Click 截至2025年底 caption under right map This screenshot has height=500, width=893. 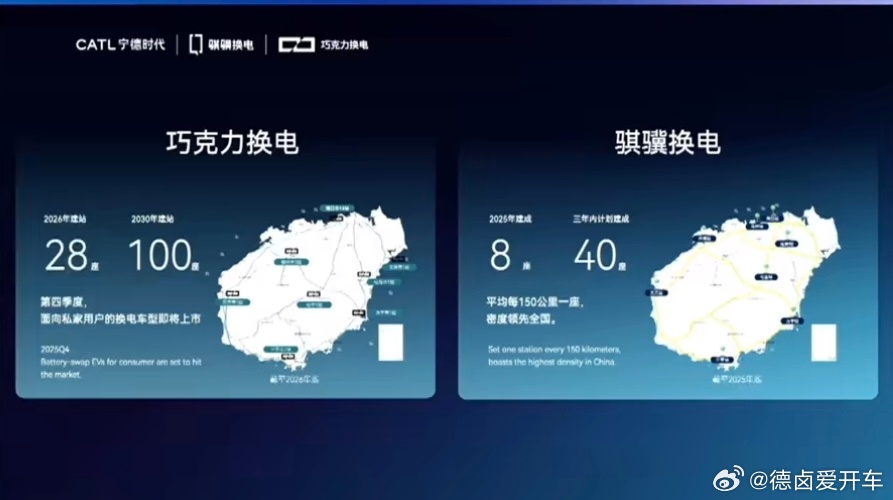point(737,379)
